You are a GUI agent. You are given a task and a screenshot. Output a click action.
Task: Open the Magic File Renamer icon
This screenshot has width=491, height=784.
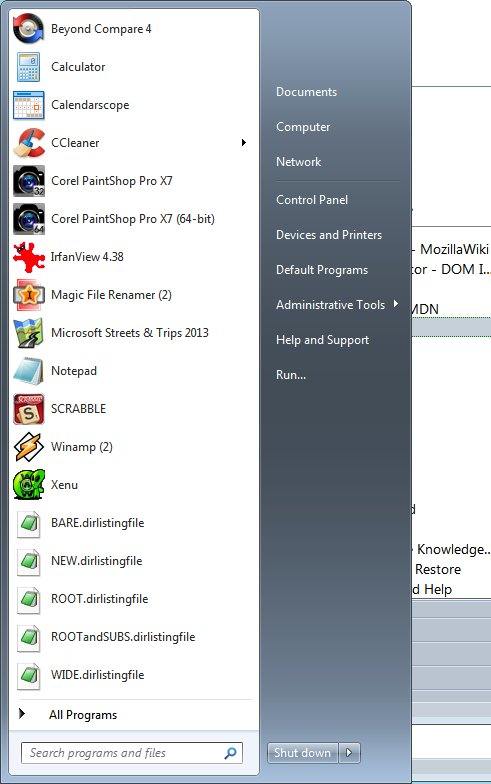pyautogui.click(x=28, y=294)
